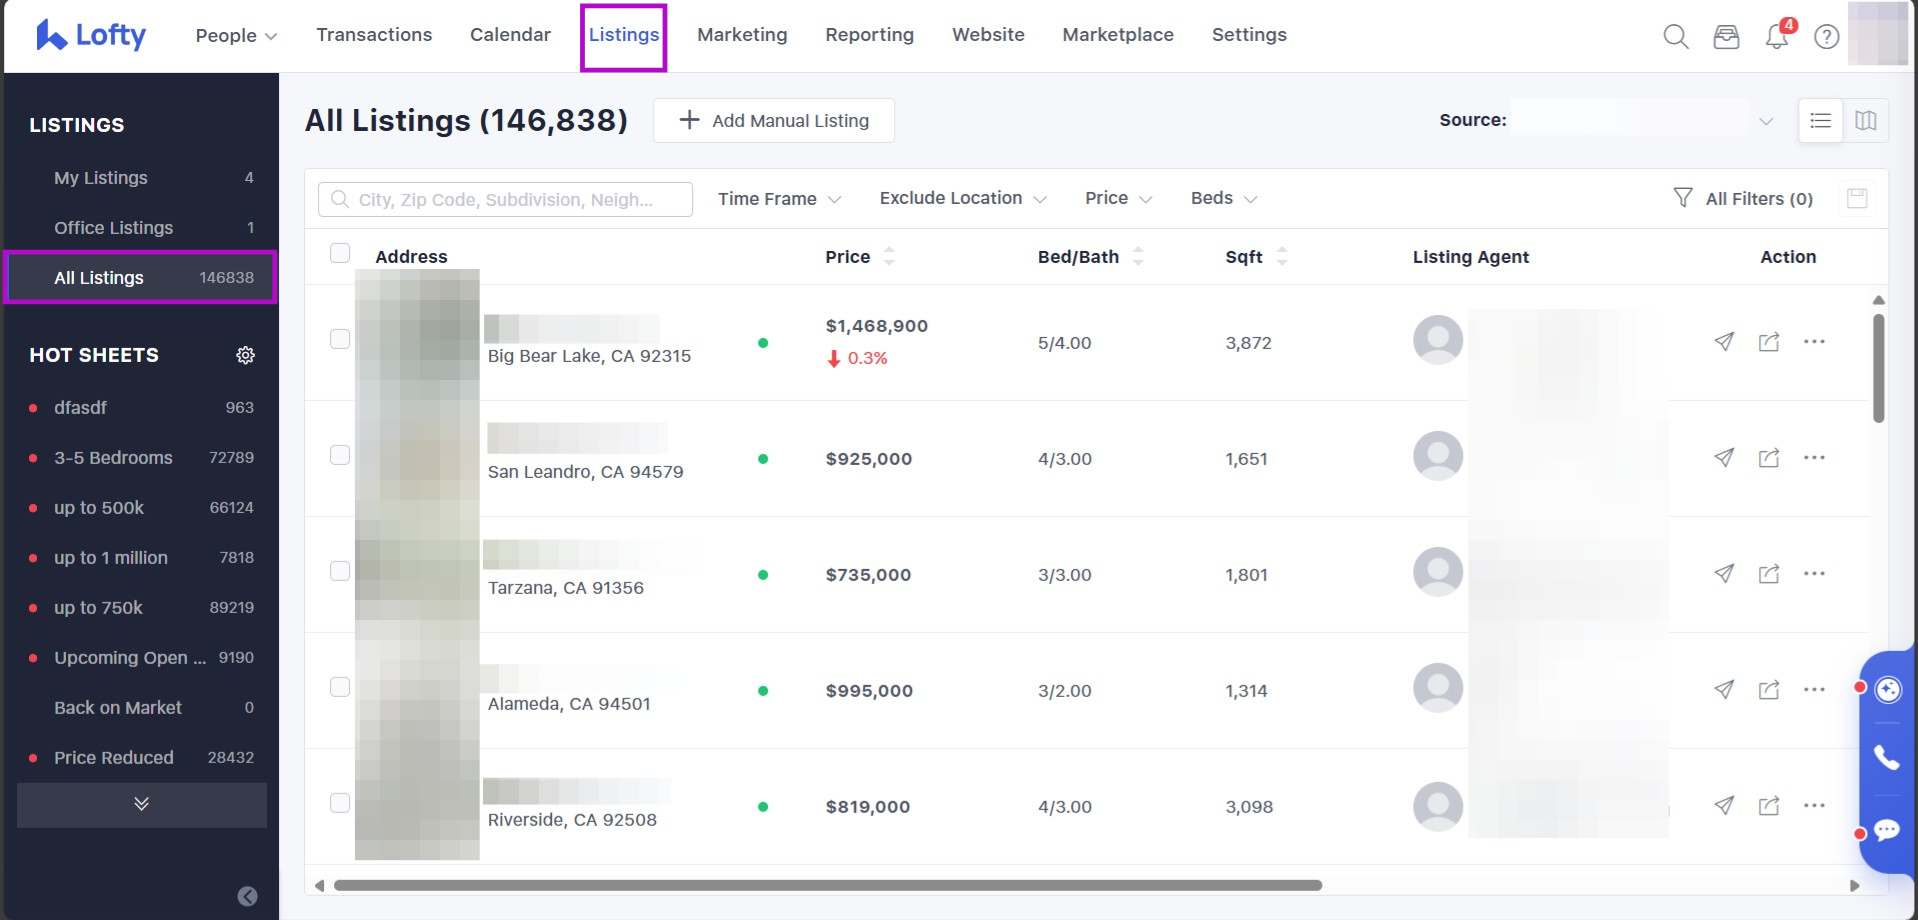1918x920 pixels.
Task: Open the Price filter dropdown
Action: tap(1118, 199)
